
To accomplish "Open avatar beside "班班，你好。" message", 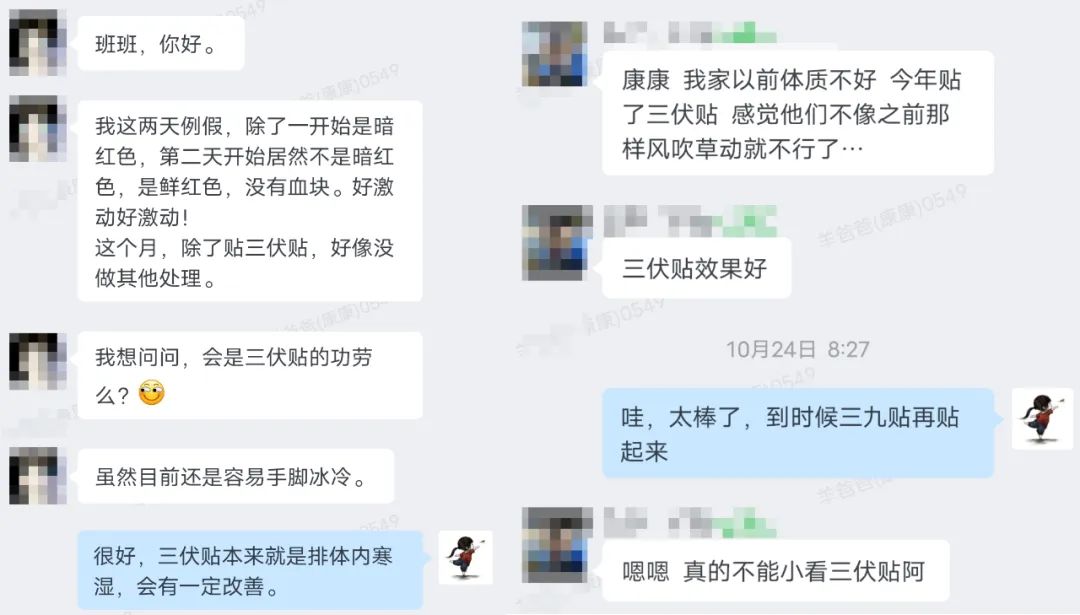I will [37, 43].
